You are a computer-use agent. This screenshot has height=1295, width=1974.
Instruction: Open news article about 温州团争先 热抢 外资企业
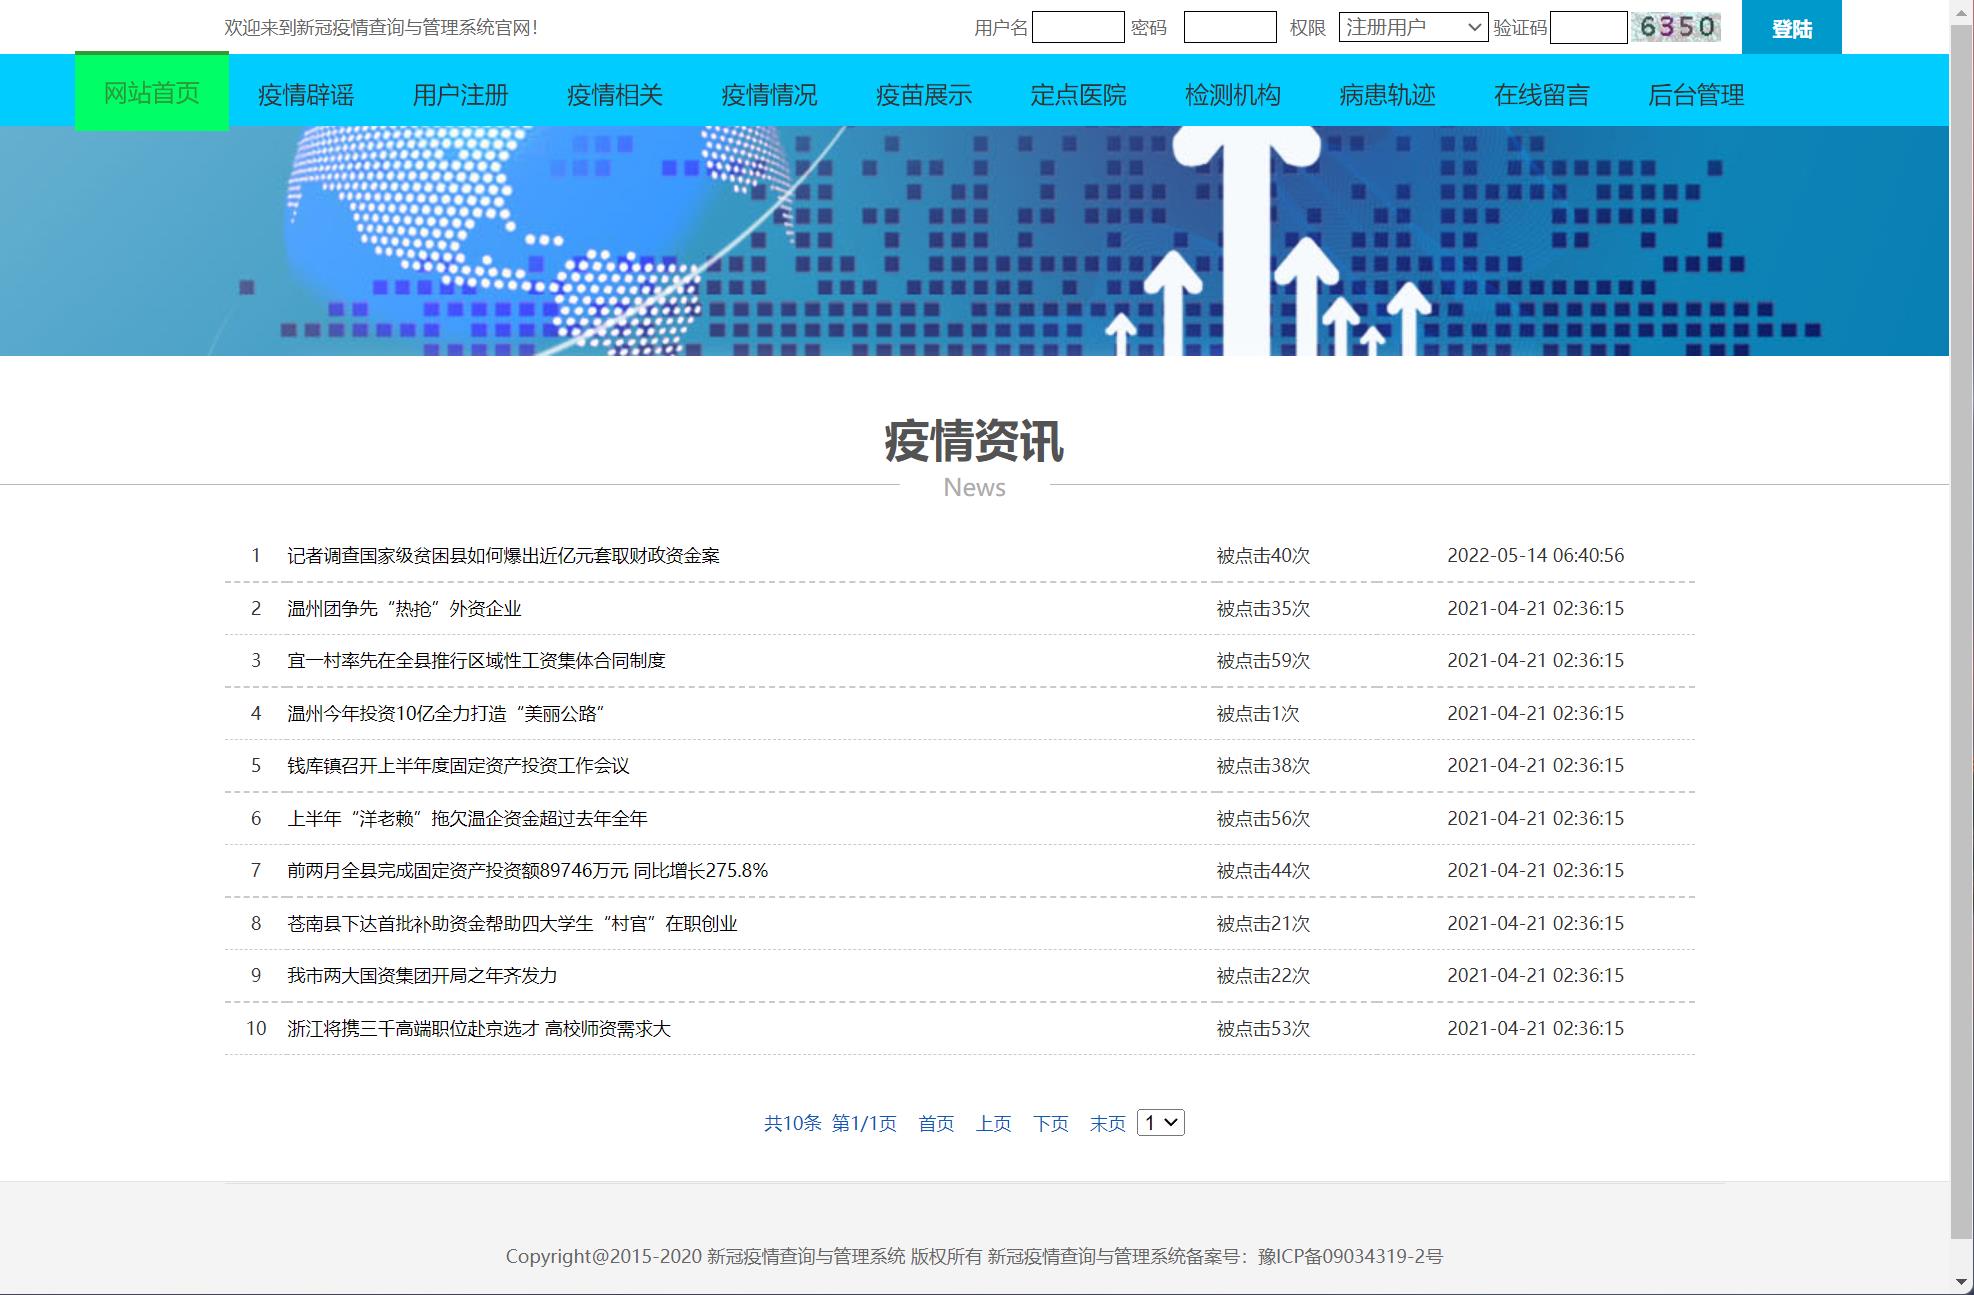[404, 607]
